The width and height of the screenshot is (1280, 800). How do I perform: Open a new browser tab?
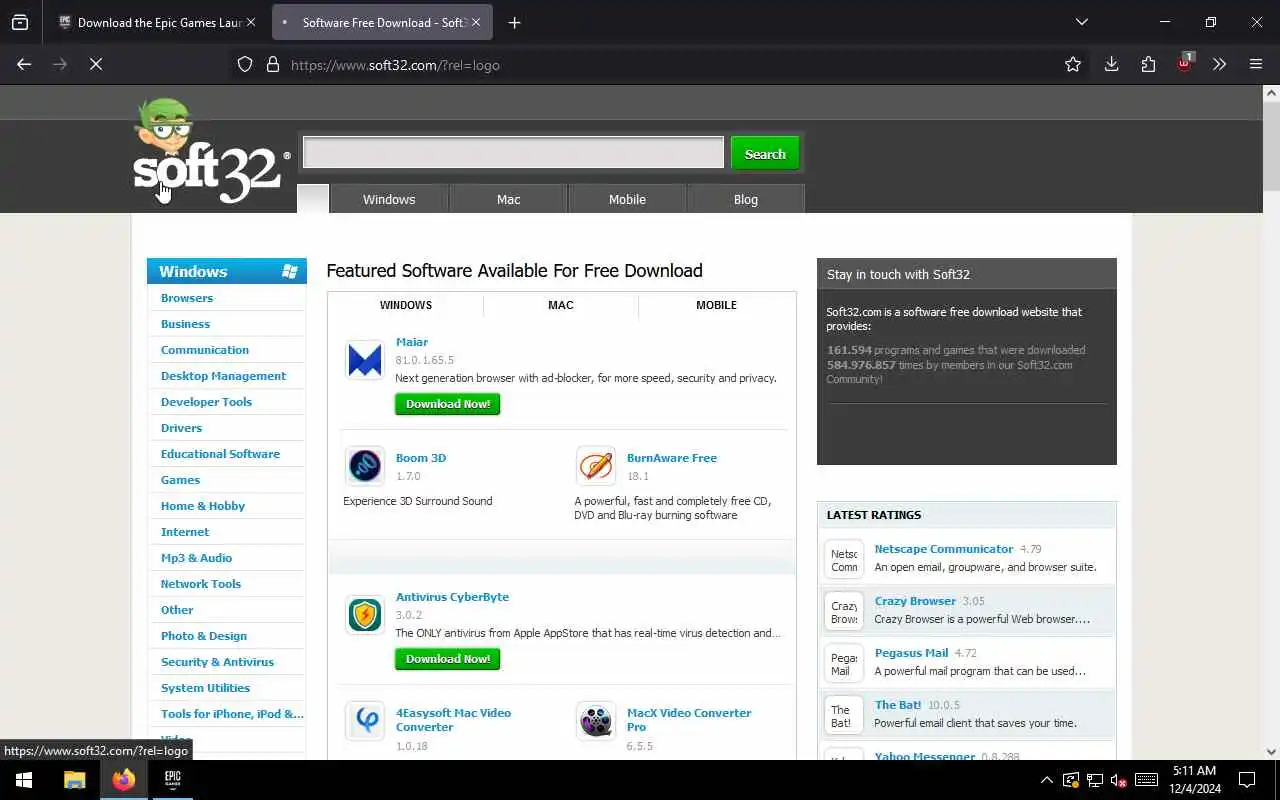pyautogui.click(x=514, y=22)
